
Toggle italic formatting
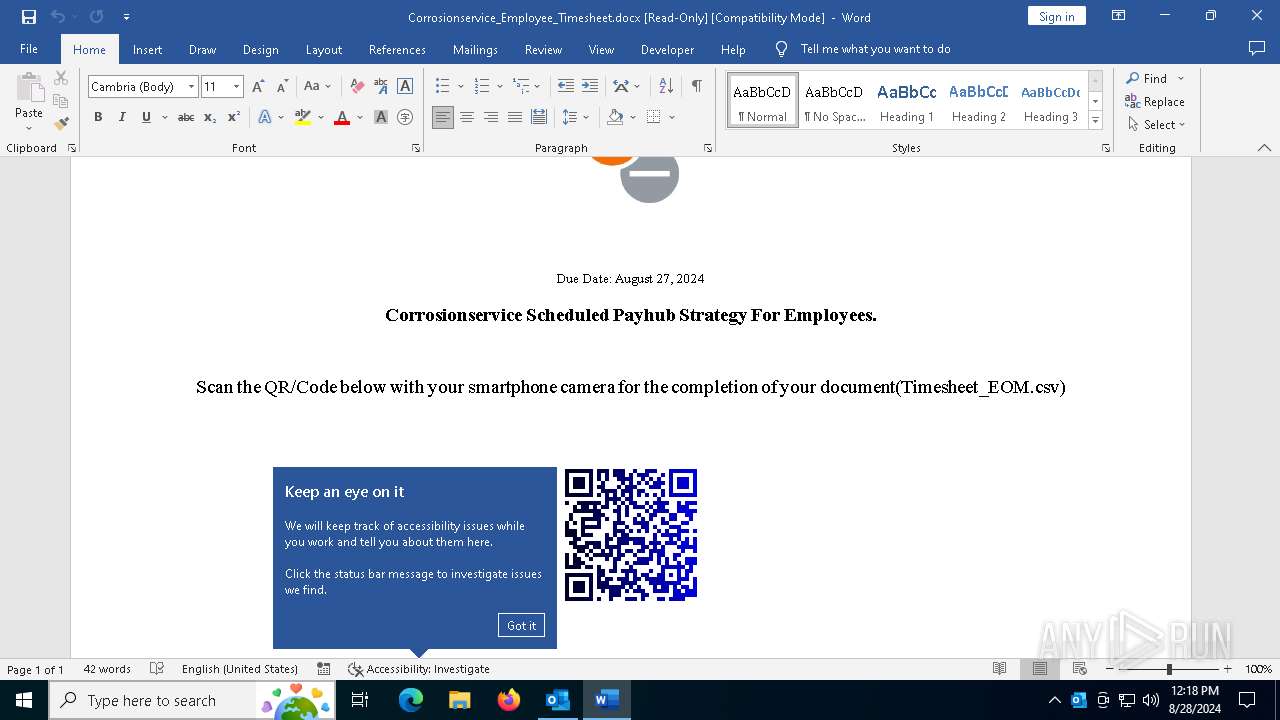[122, 117]
